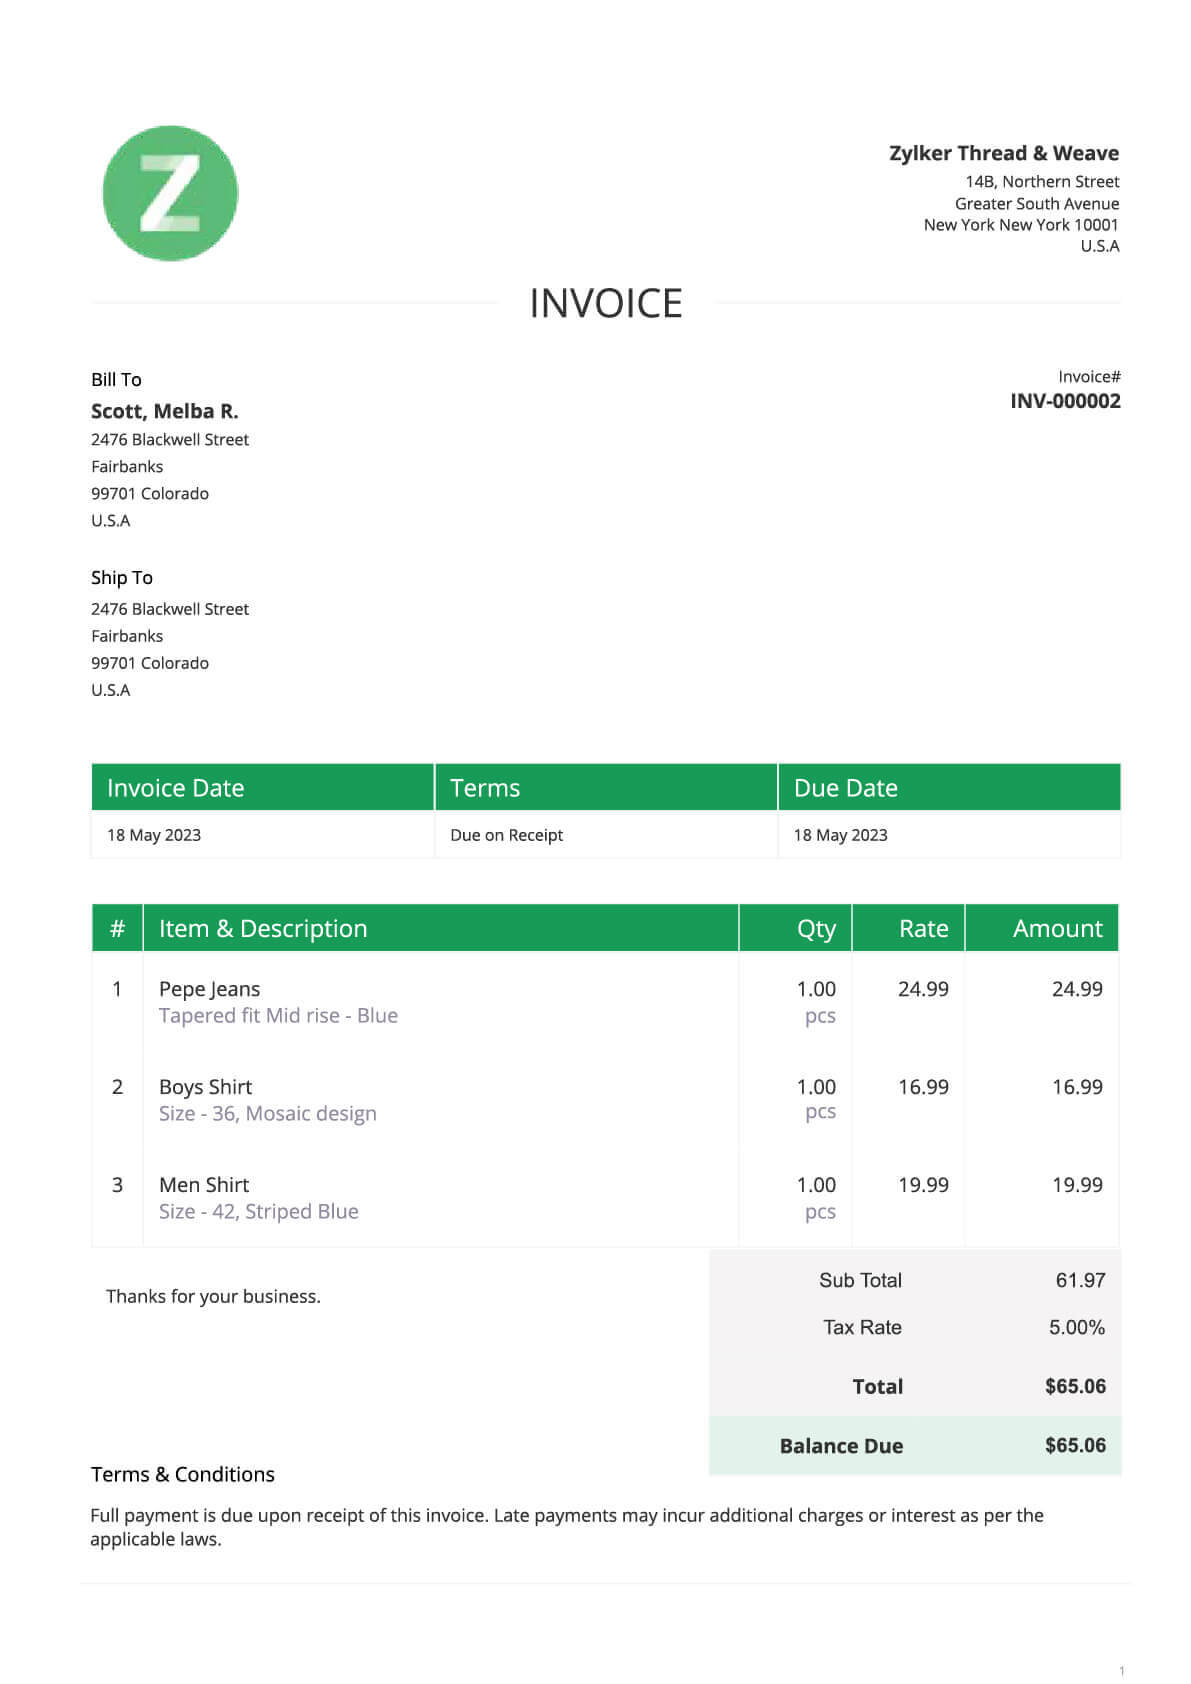Select the Pepe Jeans line item
The width and height of the screenshot is (1191, 1684).
point(209,989)
